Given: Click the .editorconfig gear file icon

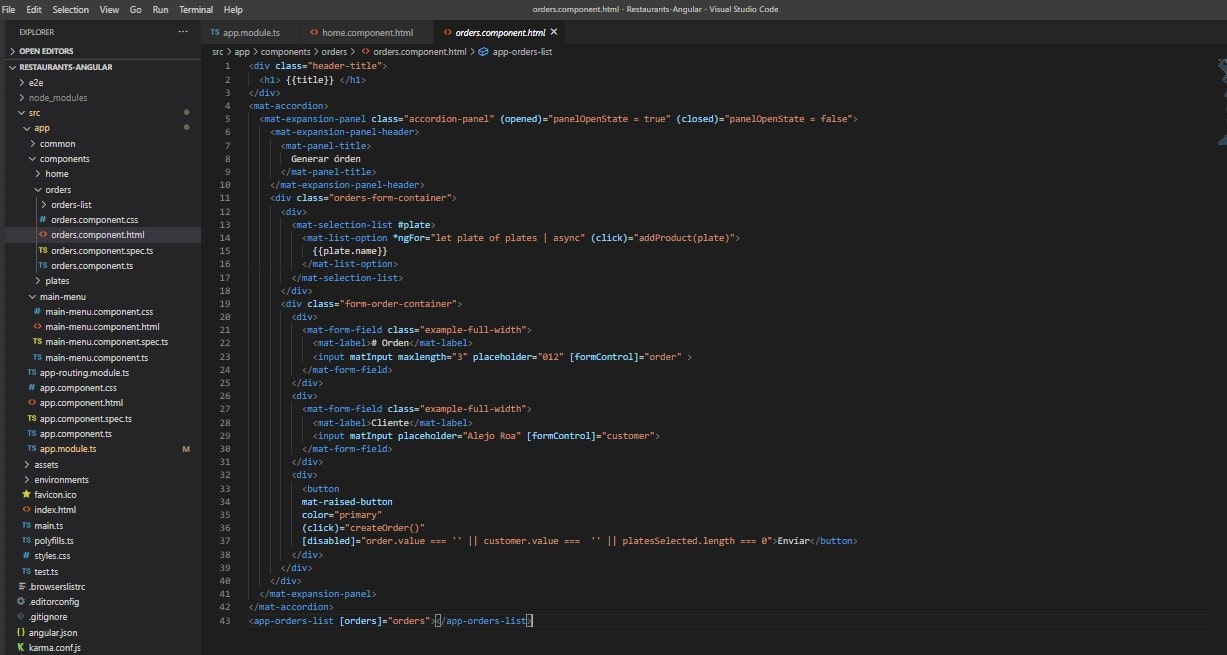Looking at the screenshot, I should coord(20,601).
